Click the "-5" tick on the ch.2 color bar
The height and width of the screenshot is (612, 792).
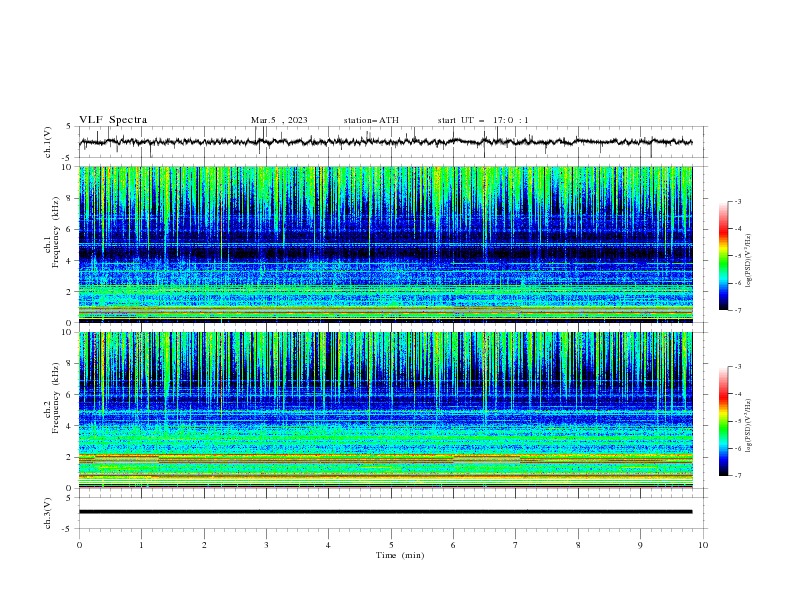(x=737, y=421)
